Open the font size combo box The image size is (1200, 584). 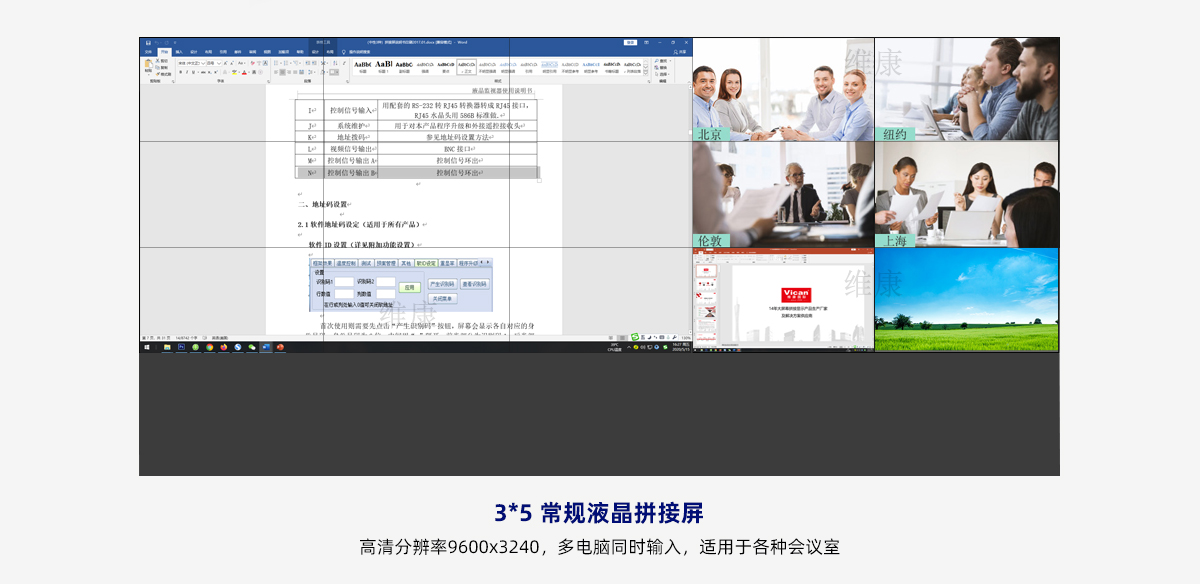[x=214, y=63]
